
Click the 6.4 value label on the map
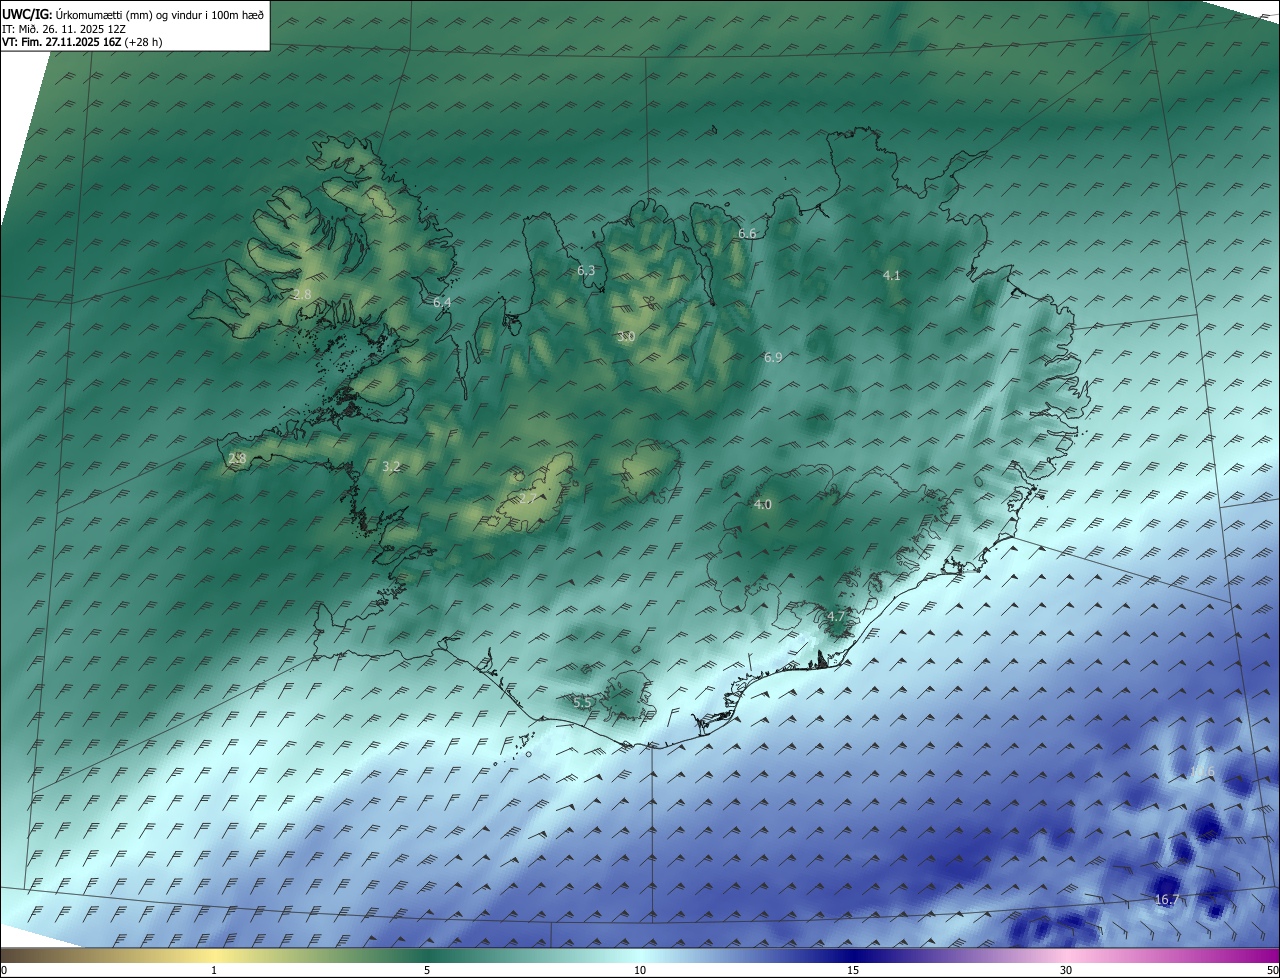tap(442, 302)
